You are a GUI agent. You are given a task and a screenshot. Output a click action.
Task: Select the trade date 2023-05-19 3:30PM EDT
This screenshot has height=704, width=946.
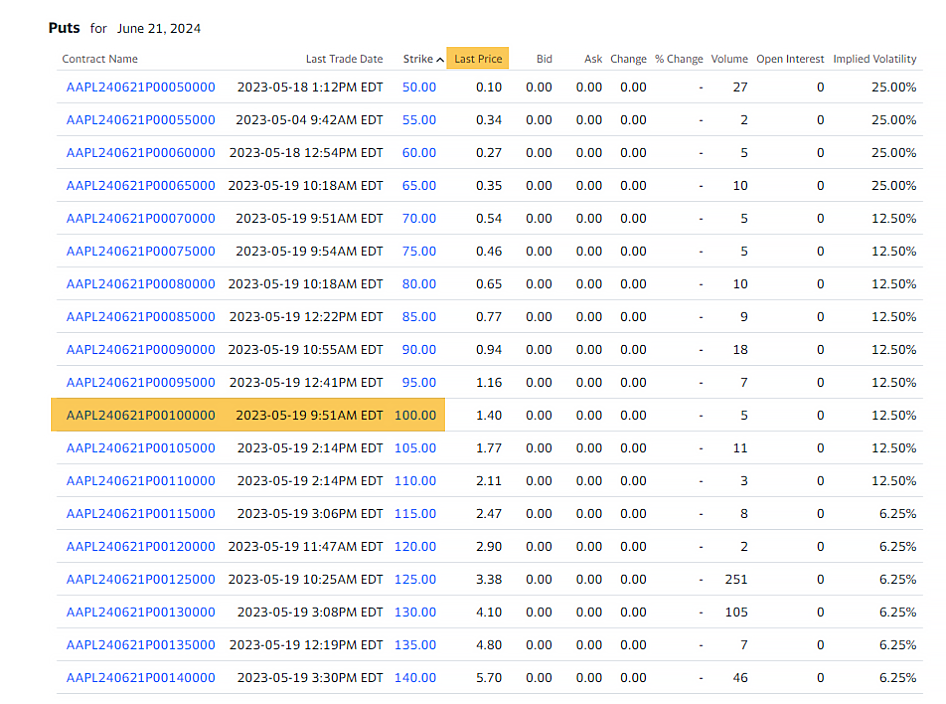(310, 677)
